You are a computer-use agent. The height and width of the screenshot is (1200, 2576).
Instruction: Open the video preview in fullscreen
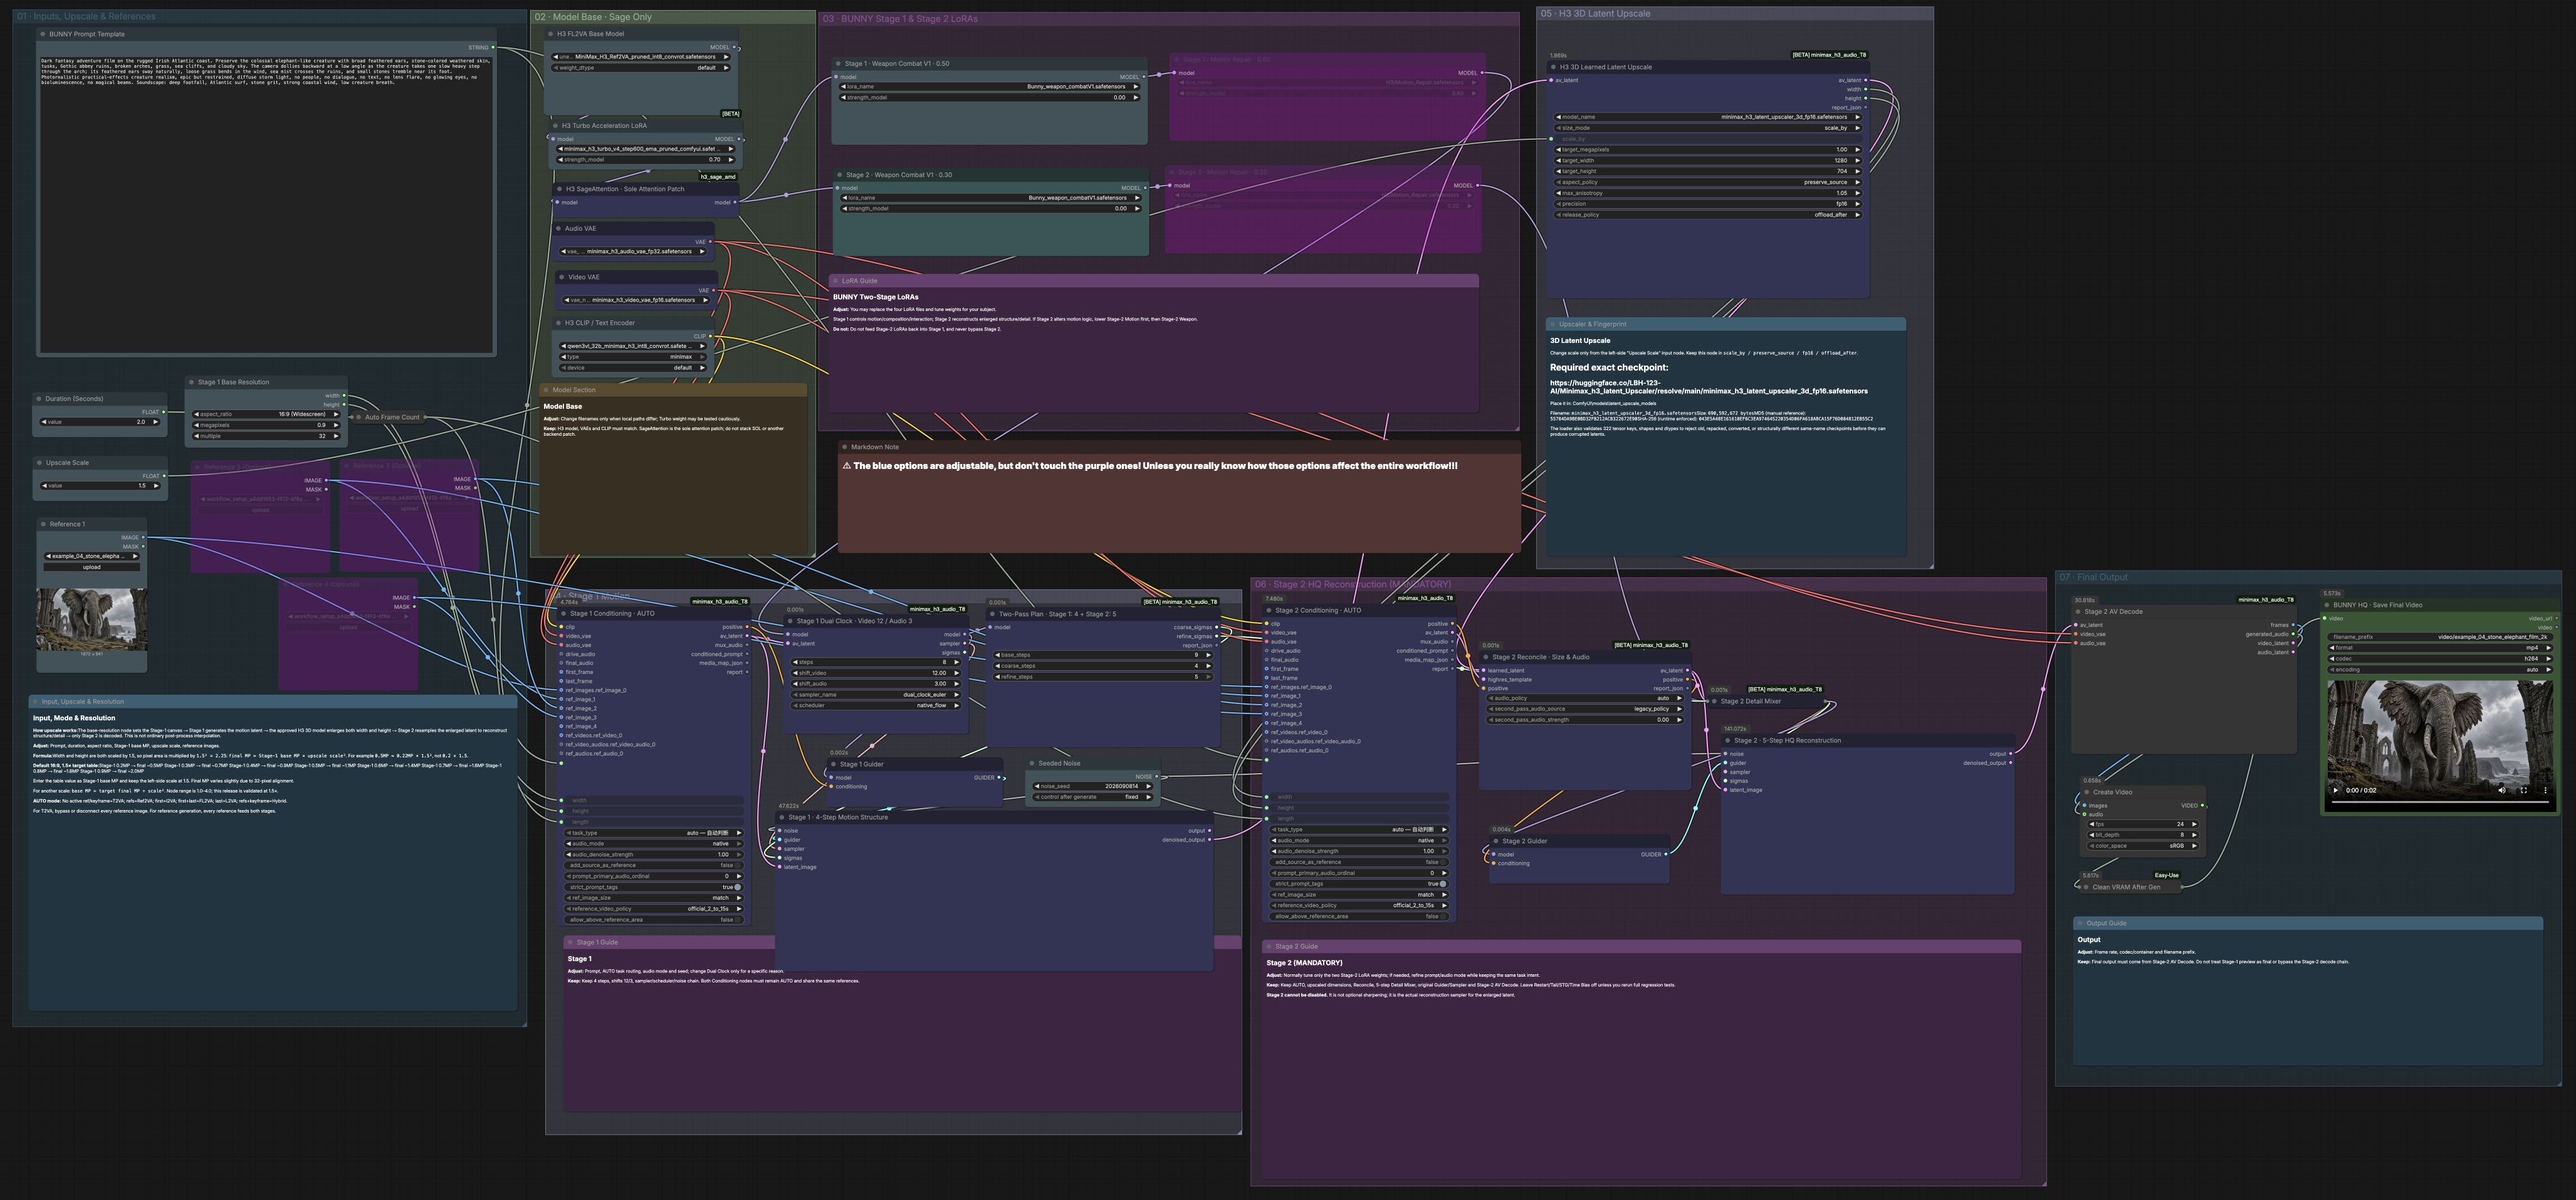pyautogui.click(x=2523, y=790)
